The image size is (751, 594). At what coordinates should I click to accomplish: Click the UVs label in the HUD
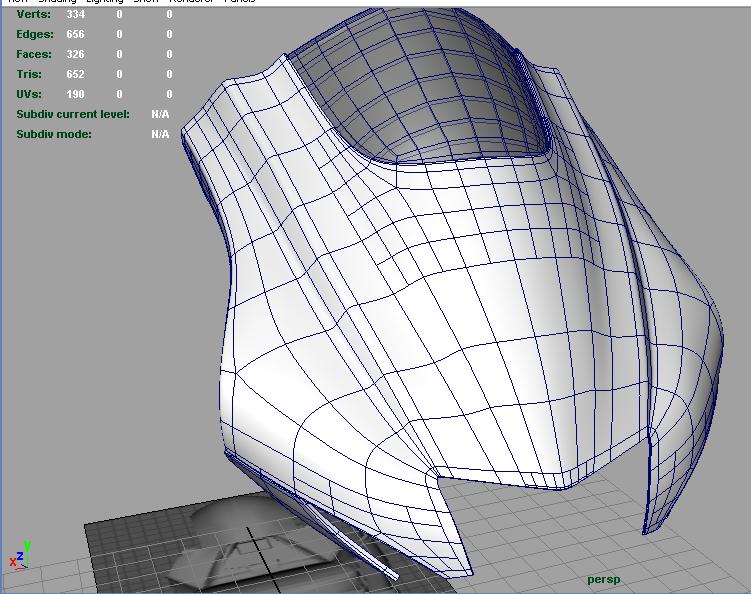click(29, 94)
